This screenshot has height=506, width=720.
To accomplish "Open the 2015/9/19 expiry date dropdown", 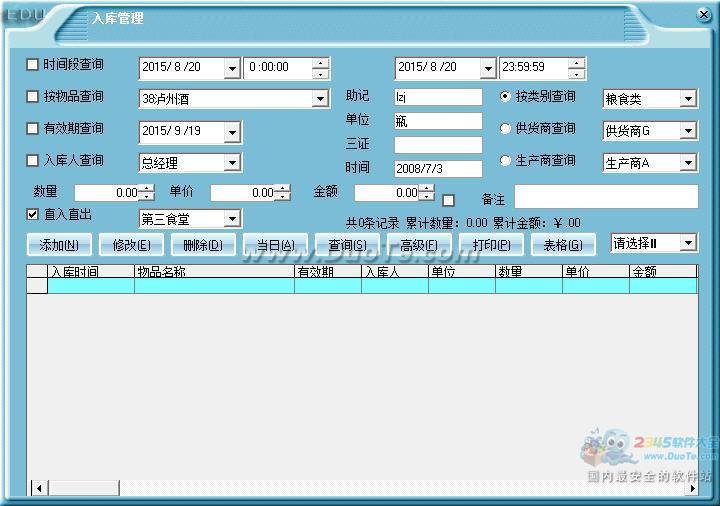I will coord(232,133).
